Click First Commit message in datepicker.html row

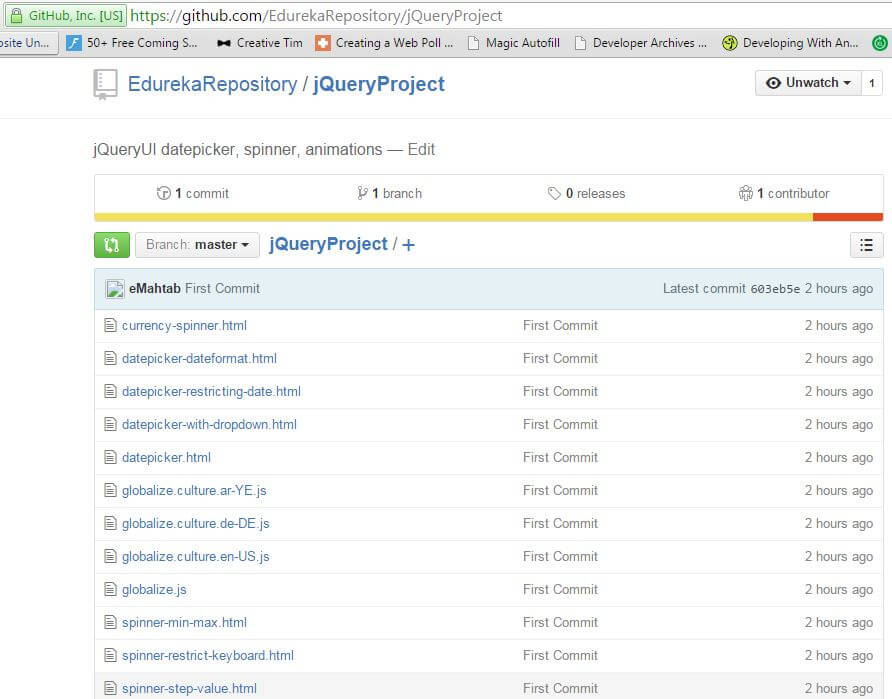[560, 457]
